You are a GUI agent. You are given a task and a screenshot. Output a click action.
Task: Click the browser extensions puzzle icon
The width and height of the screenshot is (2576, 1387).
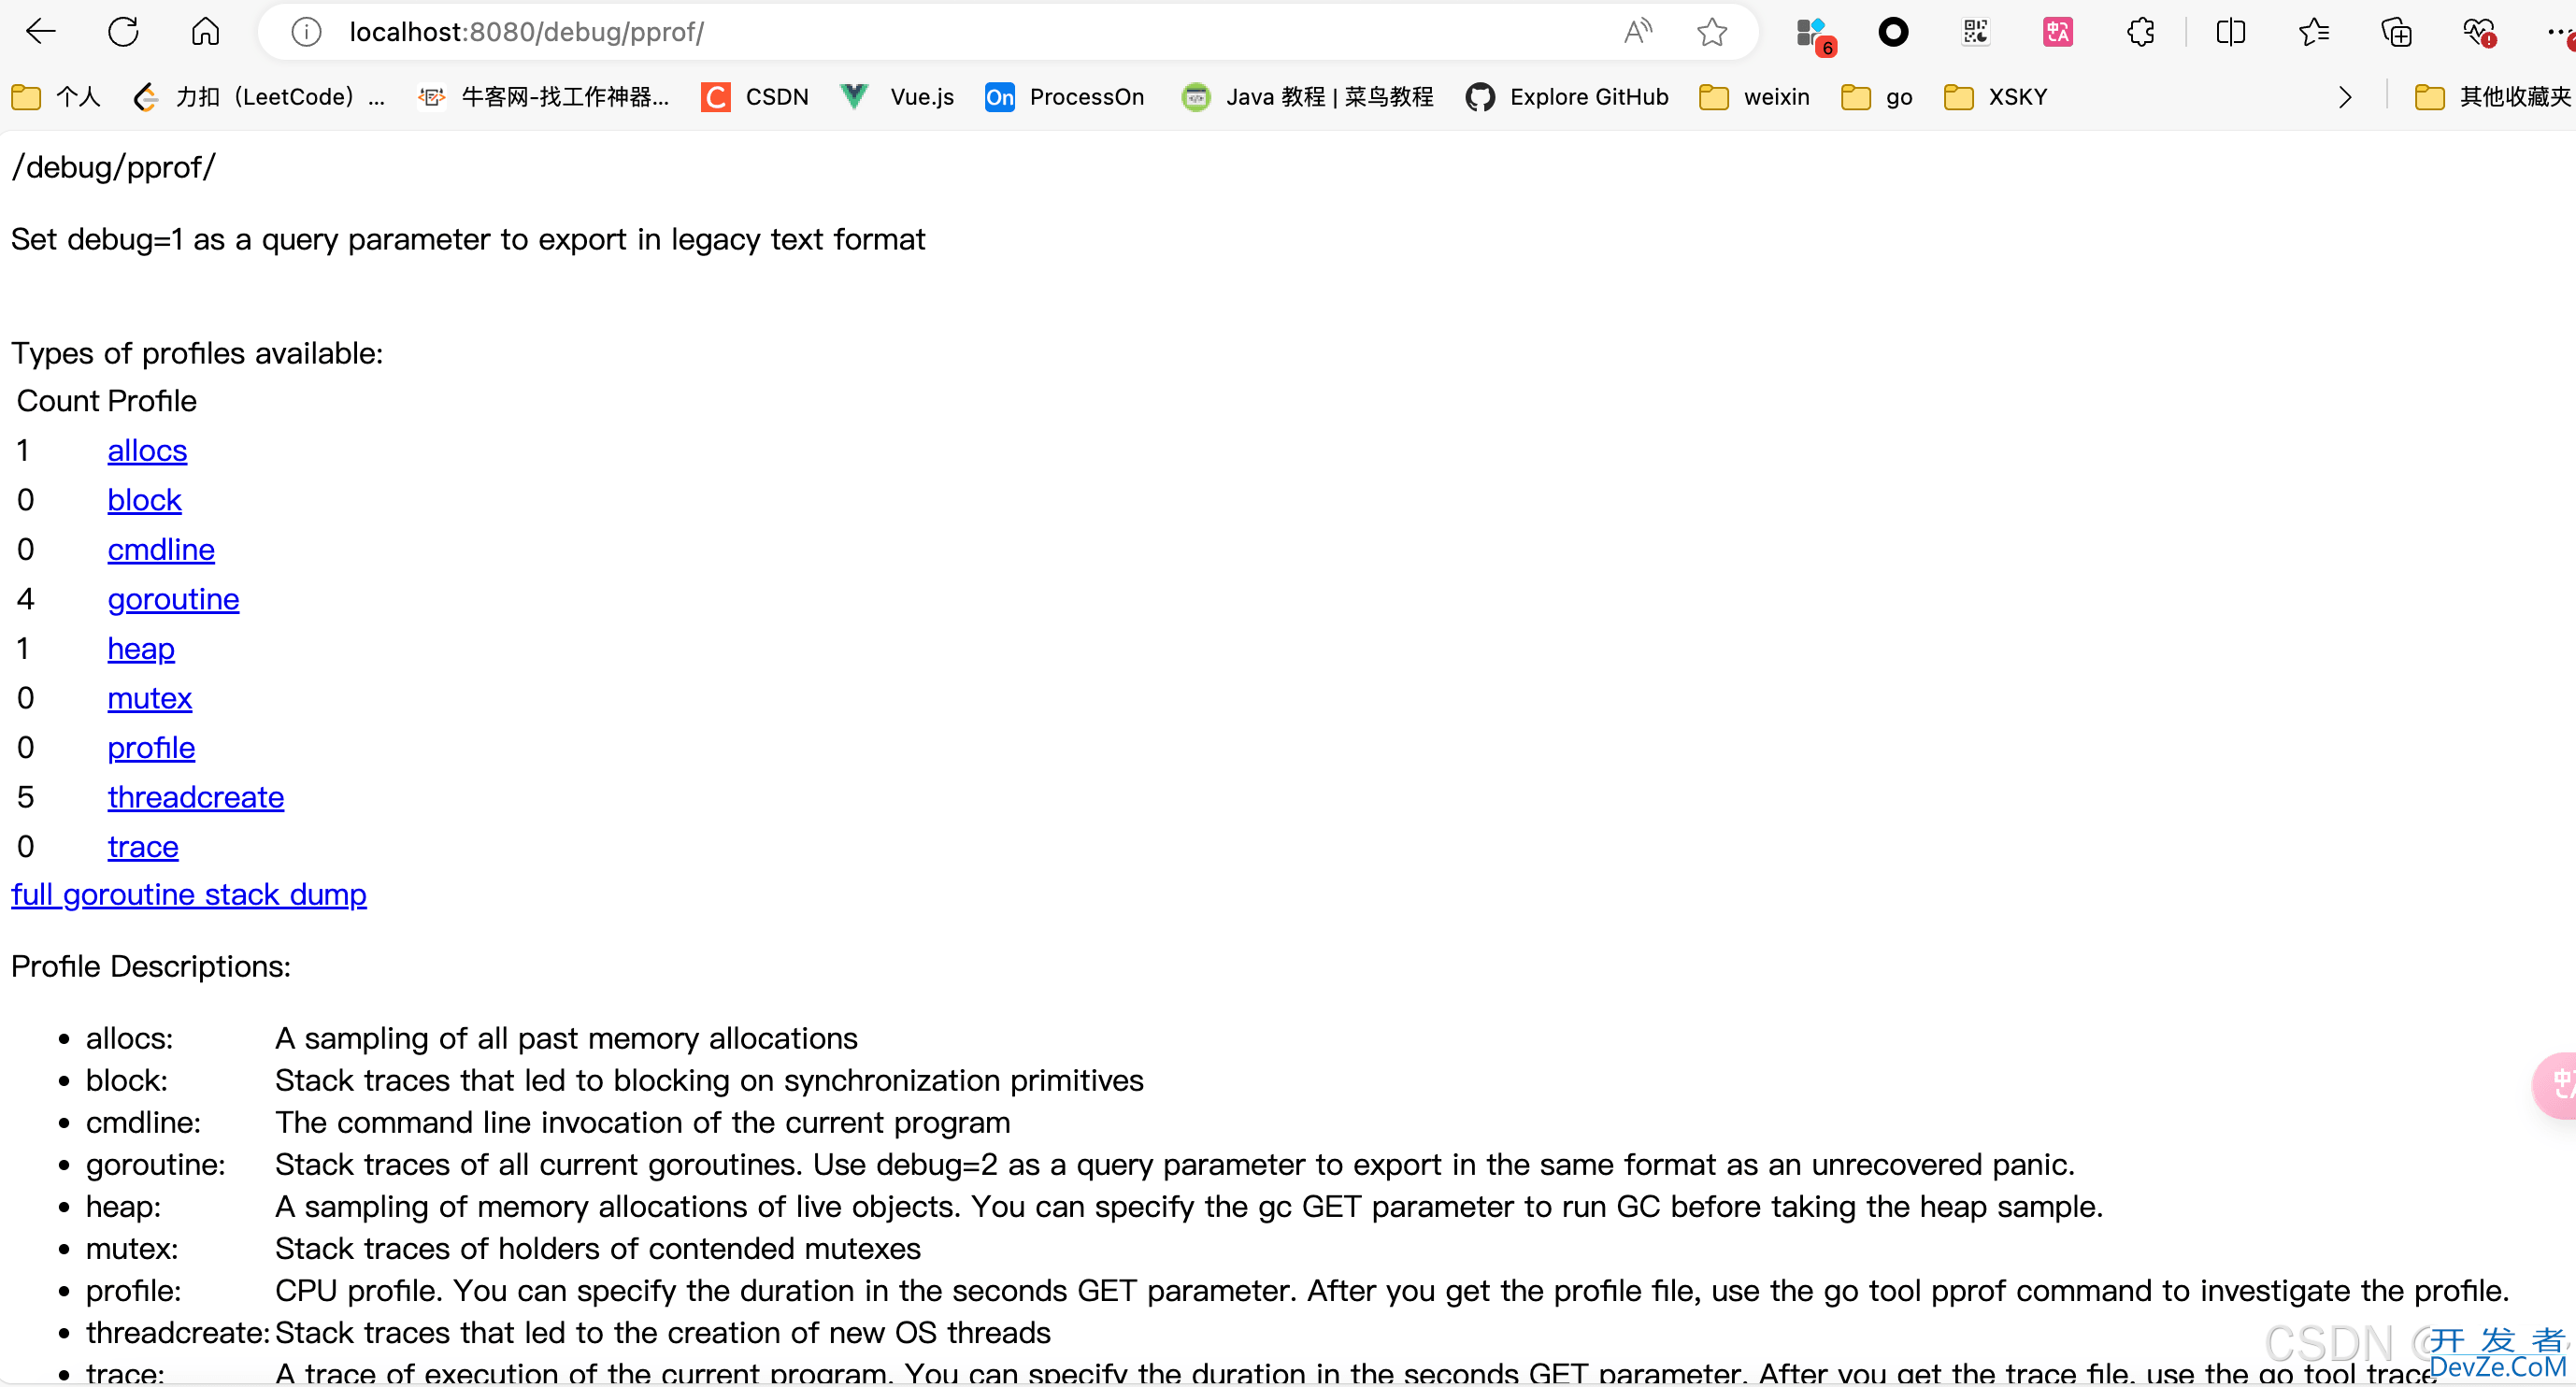click(2140, 31)
